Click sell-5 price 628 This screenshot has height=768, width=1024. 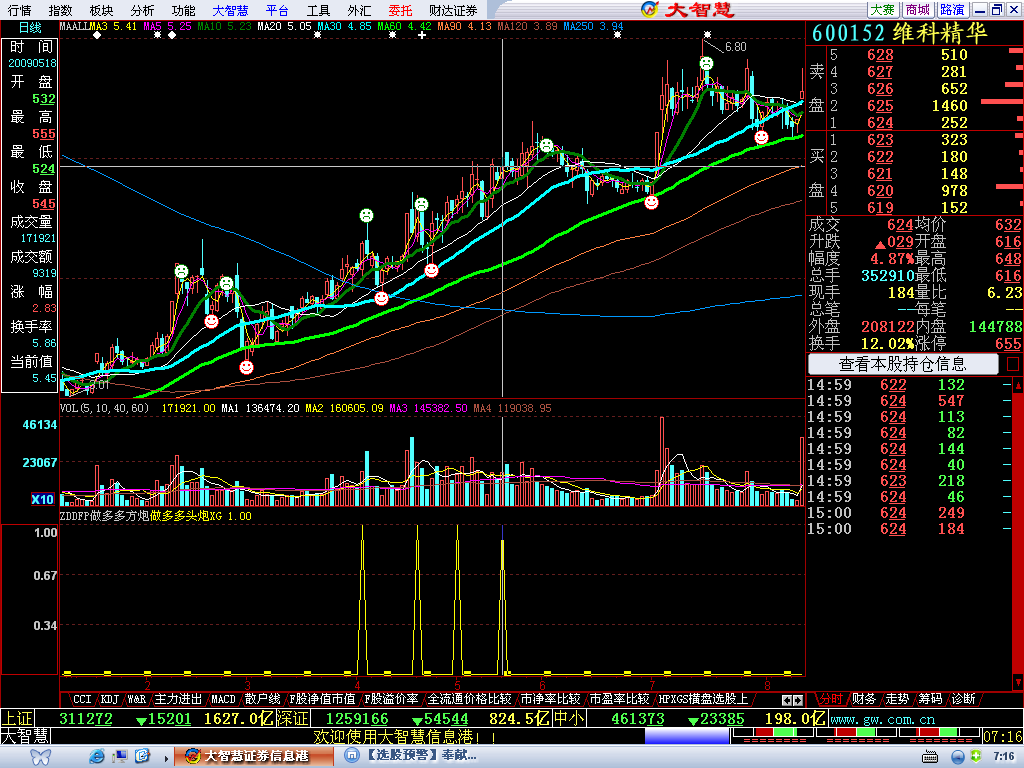pyautogui.click(x=880, y=55)
